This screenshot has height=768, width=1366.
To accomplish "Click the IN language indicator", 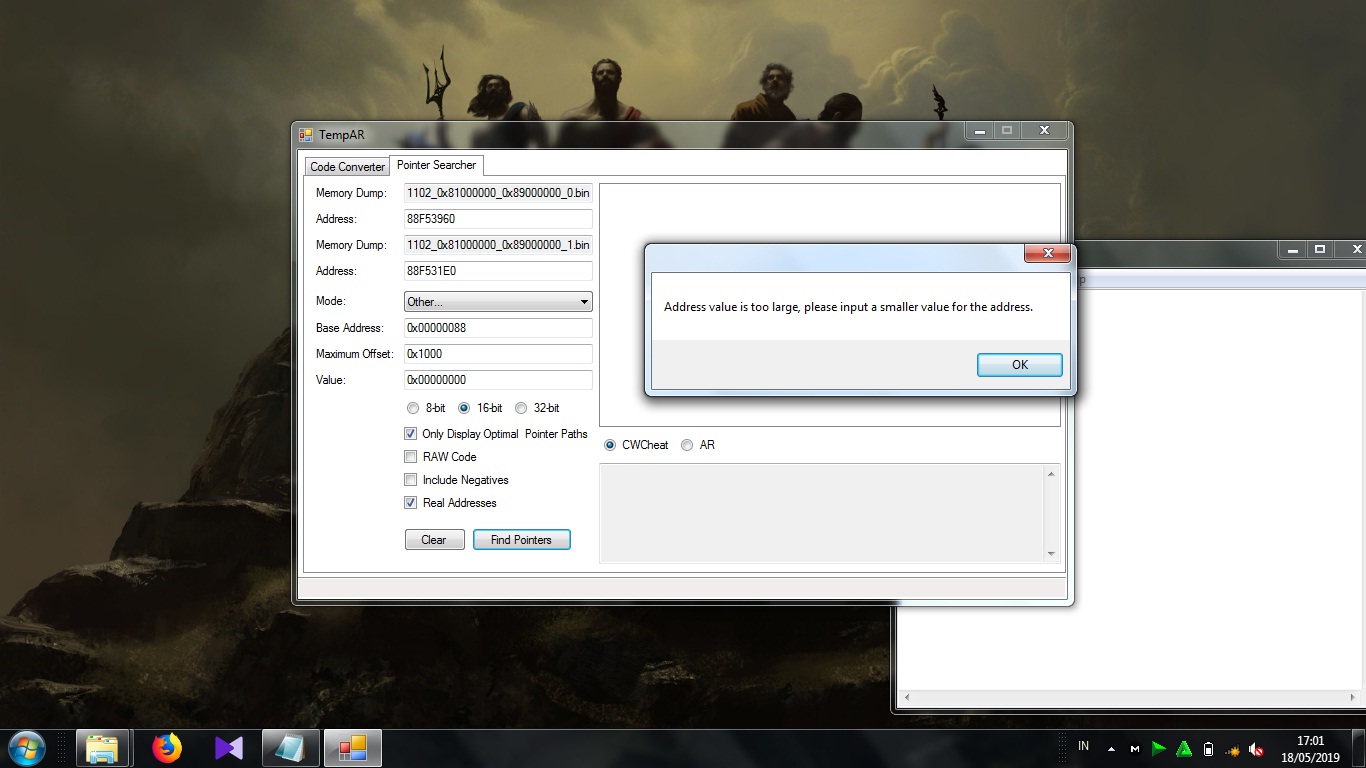I will (1084, 747).
